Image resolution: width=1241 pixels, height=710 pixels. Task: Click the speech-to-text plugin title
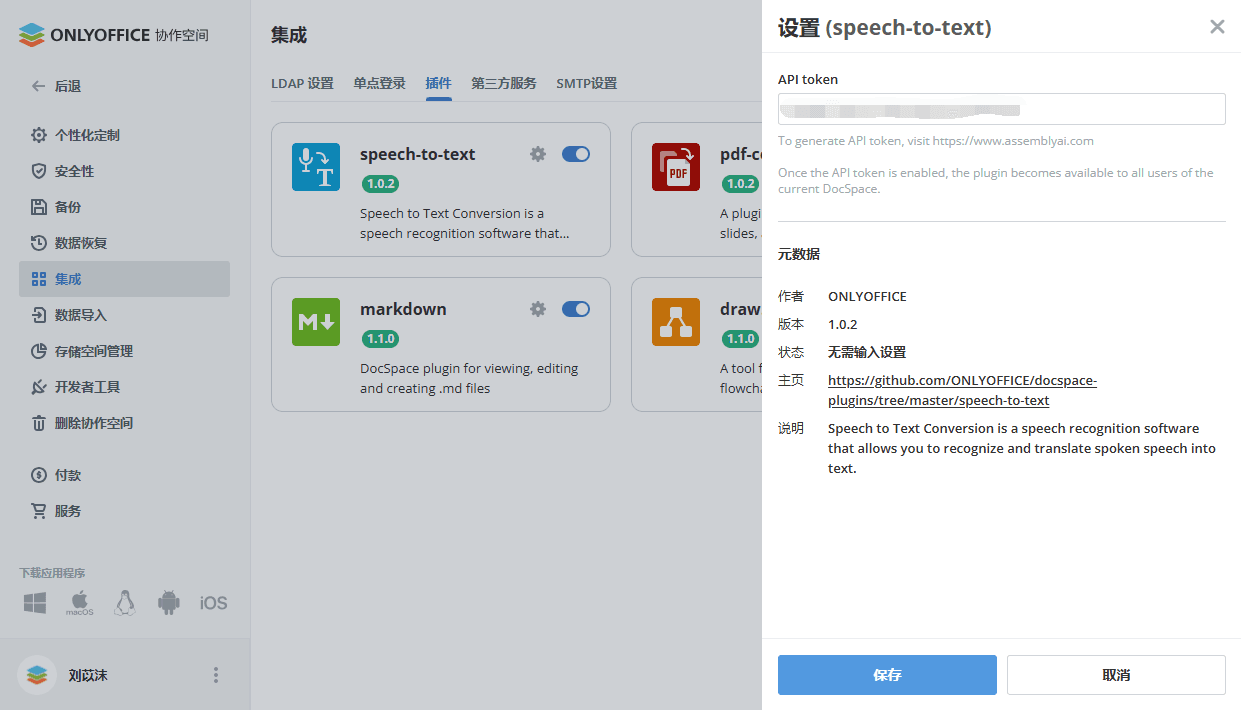click(x=418, y=154)
